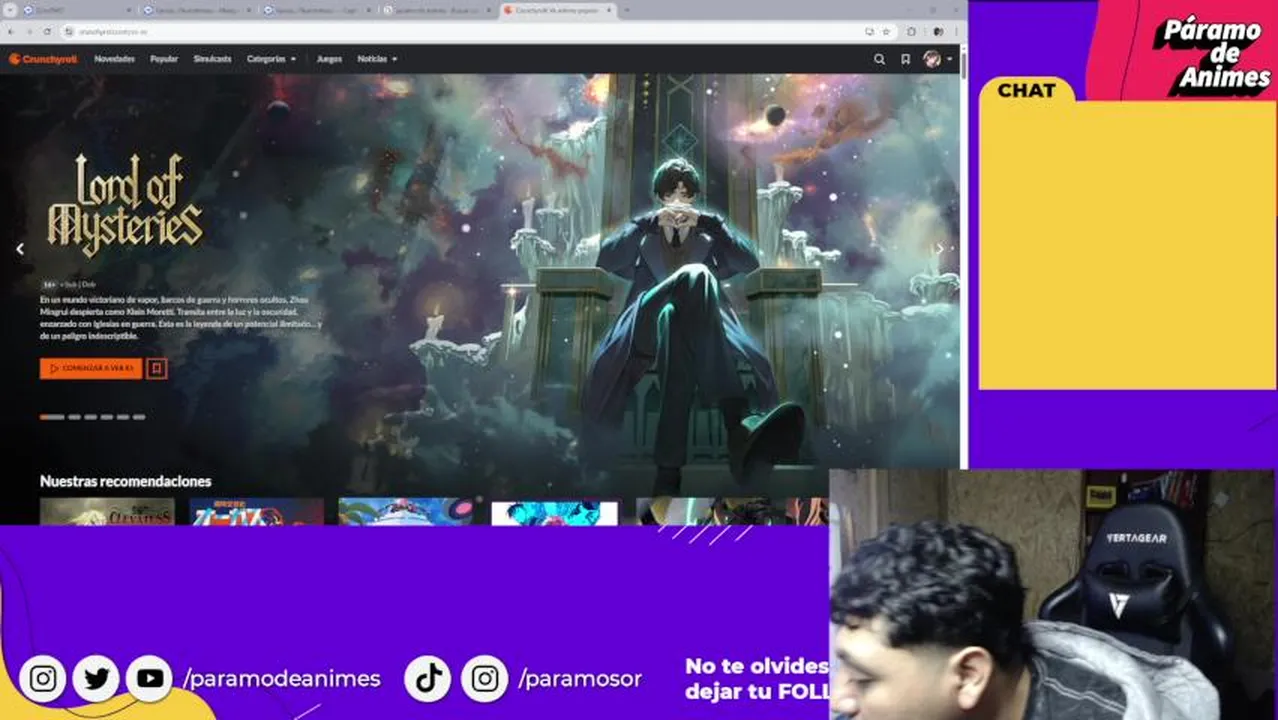Open the Novedades menu item
Viewport: 1278px width, 720px height.
coord(114,59)
